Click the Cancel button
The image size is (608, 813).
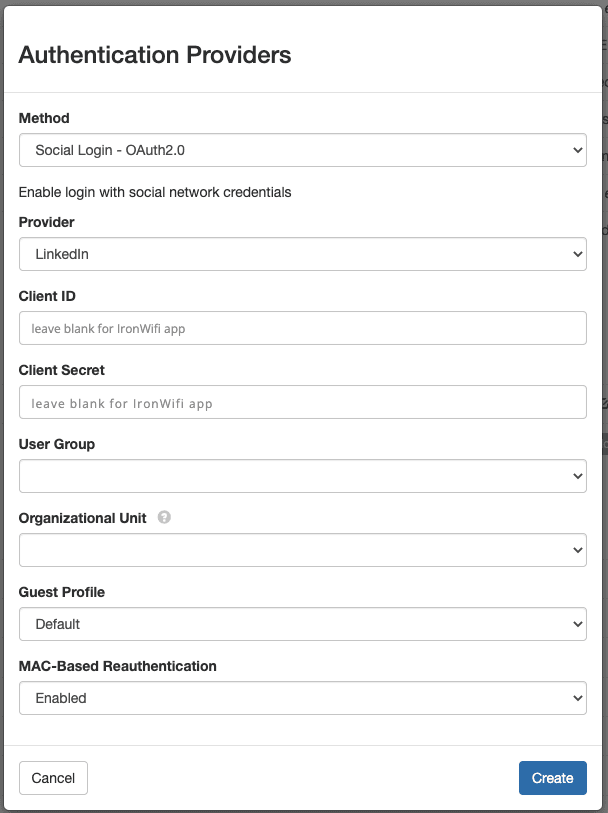coord(53,778)
